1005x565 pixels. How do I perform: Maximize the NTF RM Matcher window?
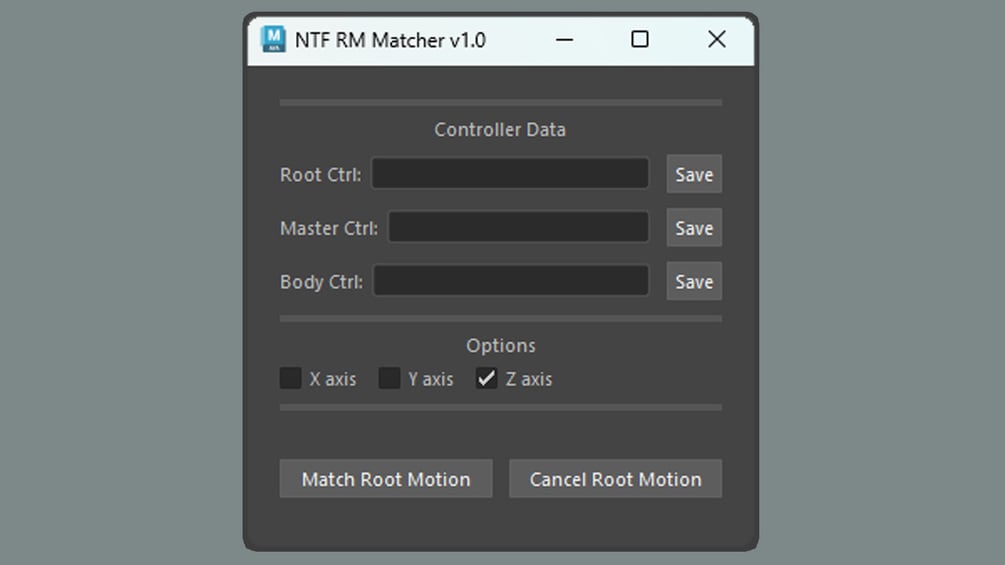pos(640,40)
